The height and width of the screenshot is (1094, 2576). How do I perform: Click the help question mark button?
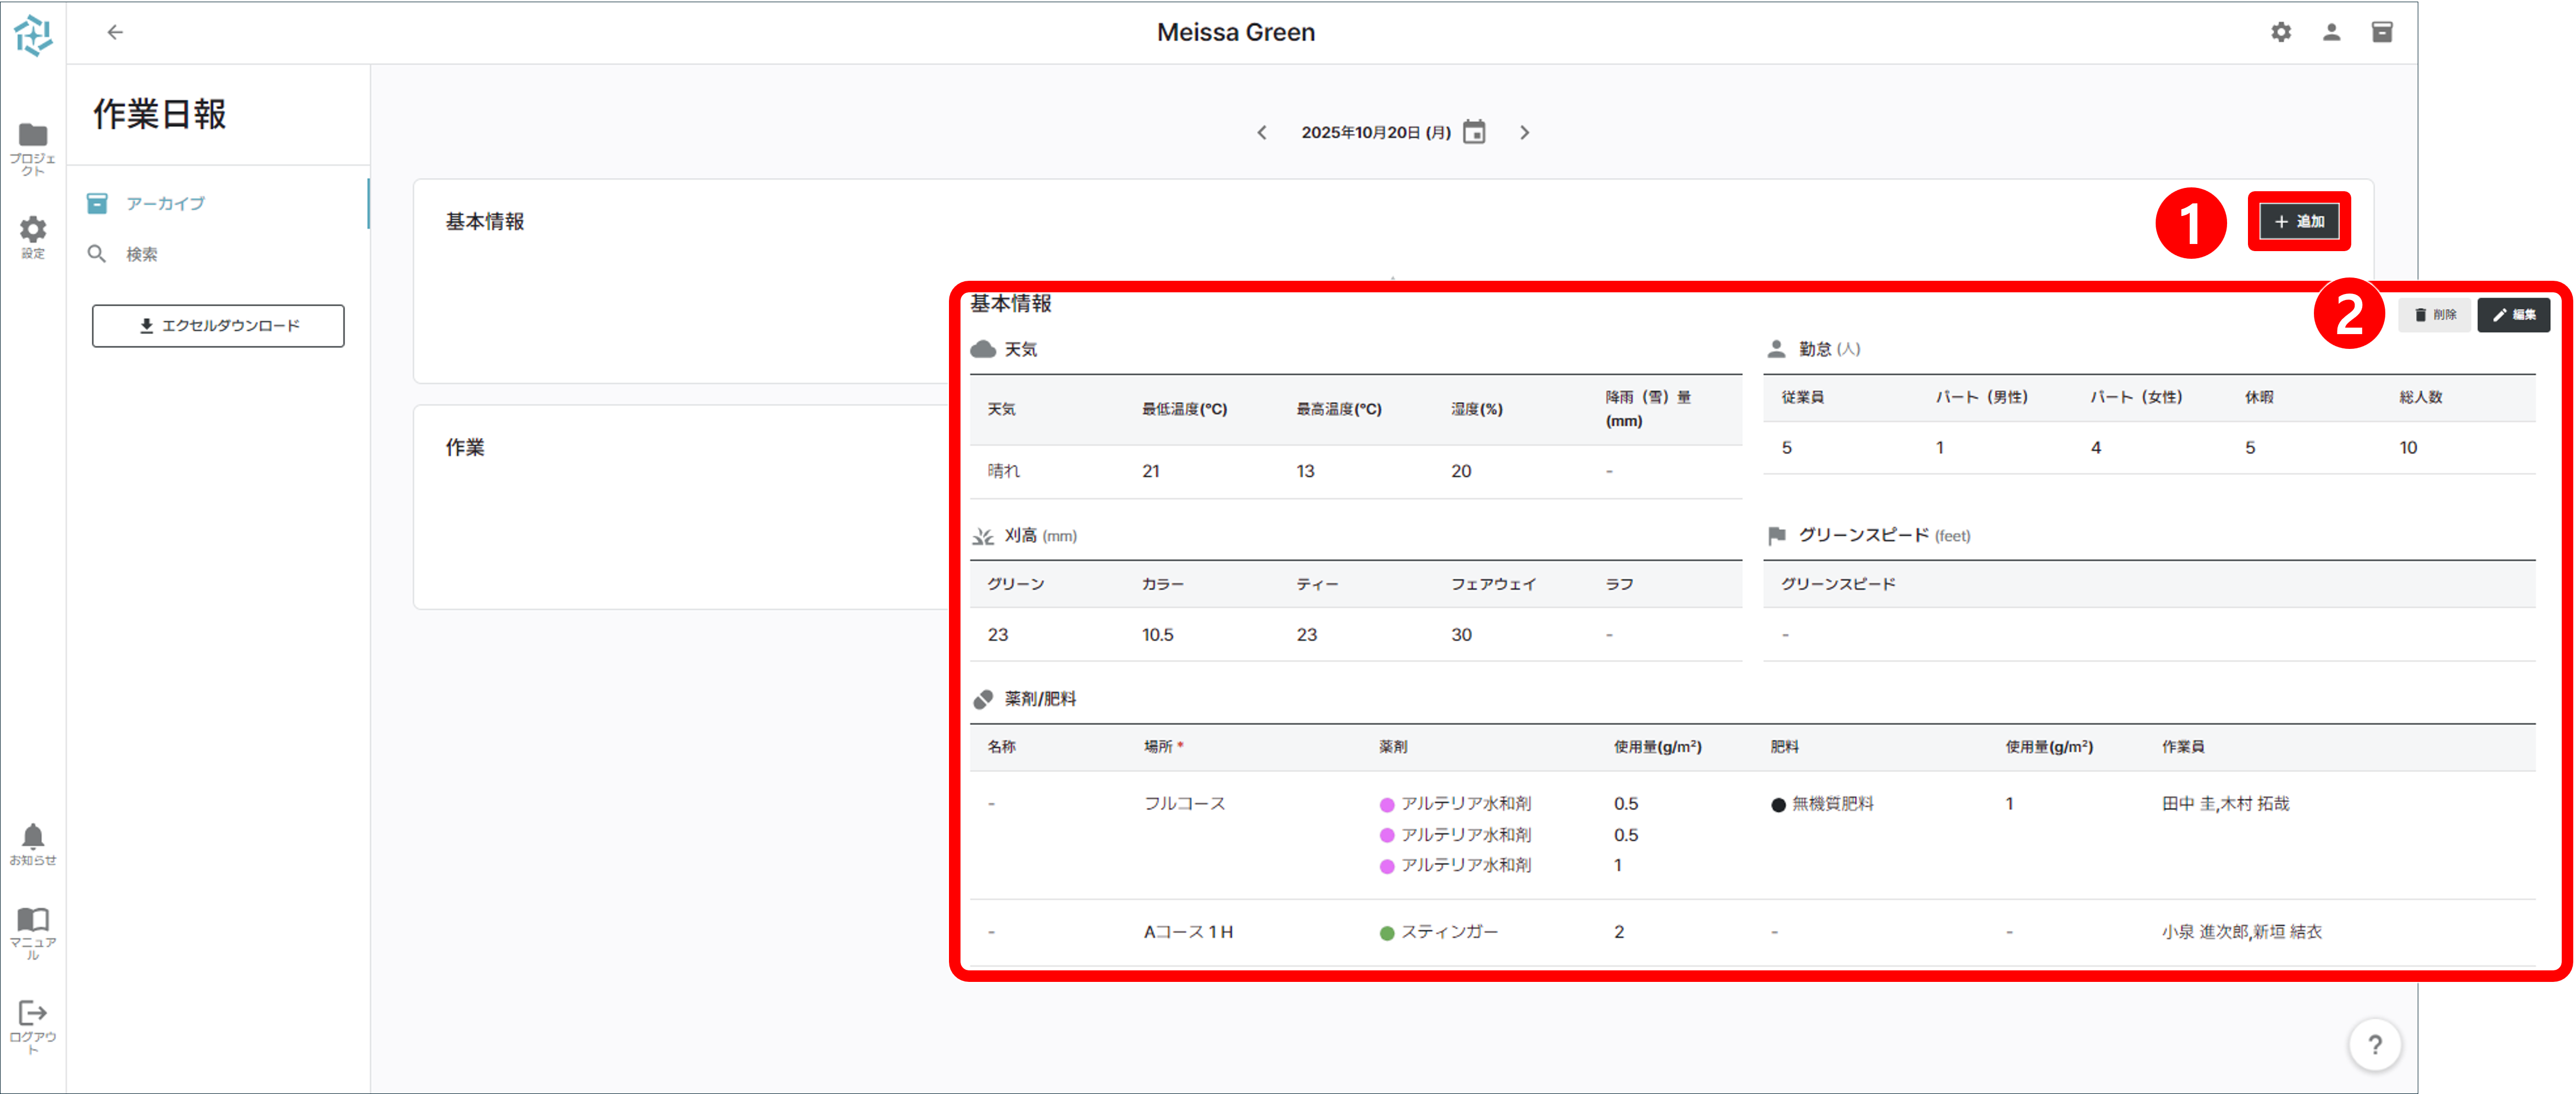[2376, 1044]
